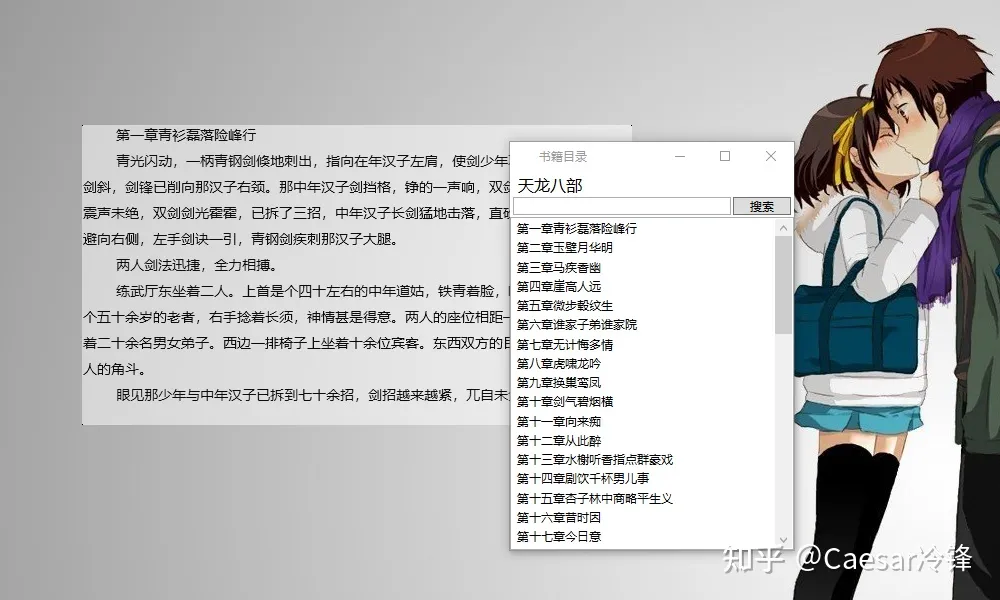The height and width of the screenshot is (600, 1000).
Task: Select 第五章微步縠纹生
Action: point(564,305)
